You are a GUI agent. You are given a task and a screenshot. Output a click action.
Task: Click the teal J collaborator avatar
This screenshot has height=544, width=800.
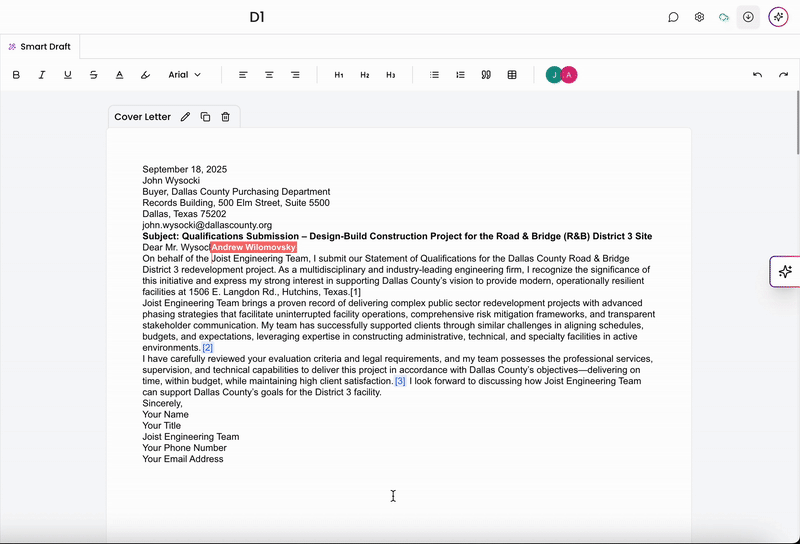point(554,75)
